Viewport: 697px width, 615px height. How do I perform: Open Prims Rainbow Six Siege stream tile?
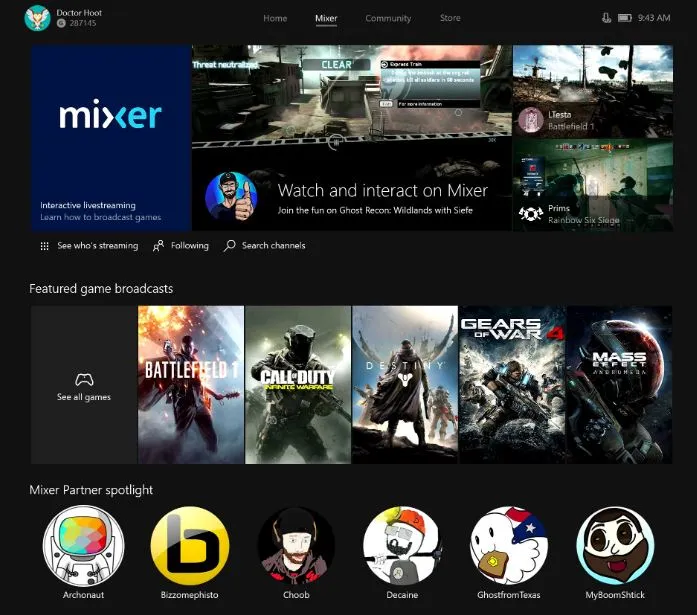point(593,185)
